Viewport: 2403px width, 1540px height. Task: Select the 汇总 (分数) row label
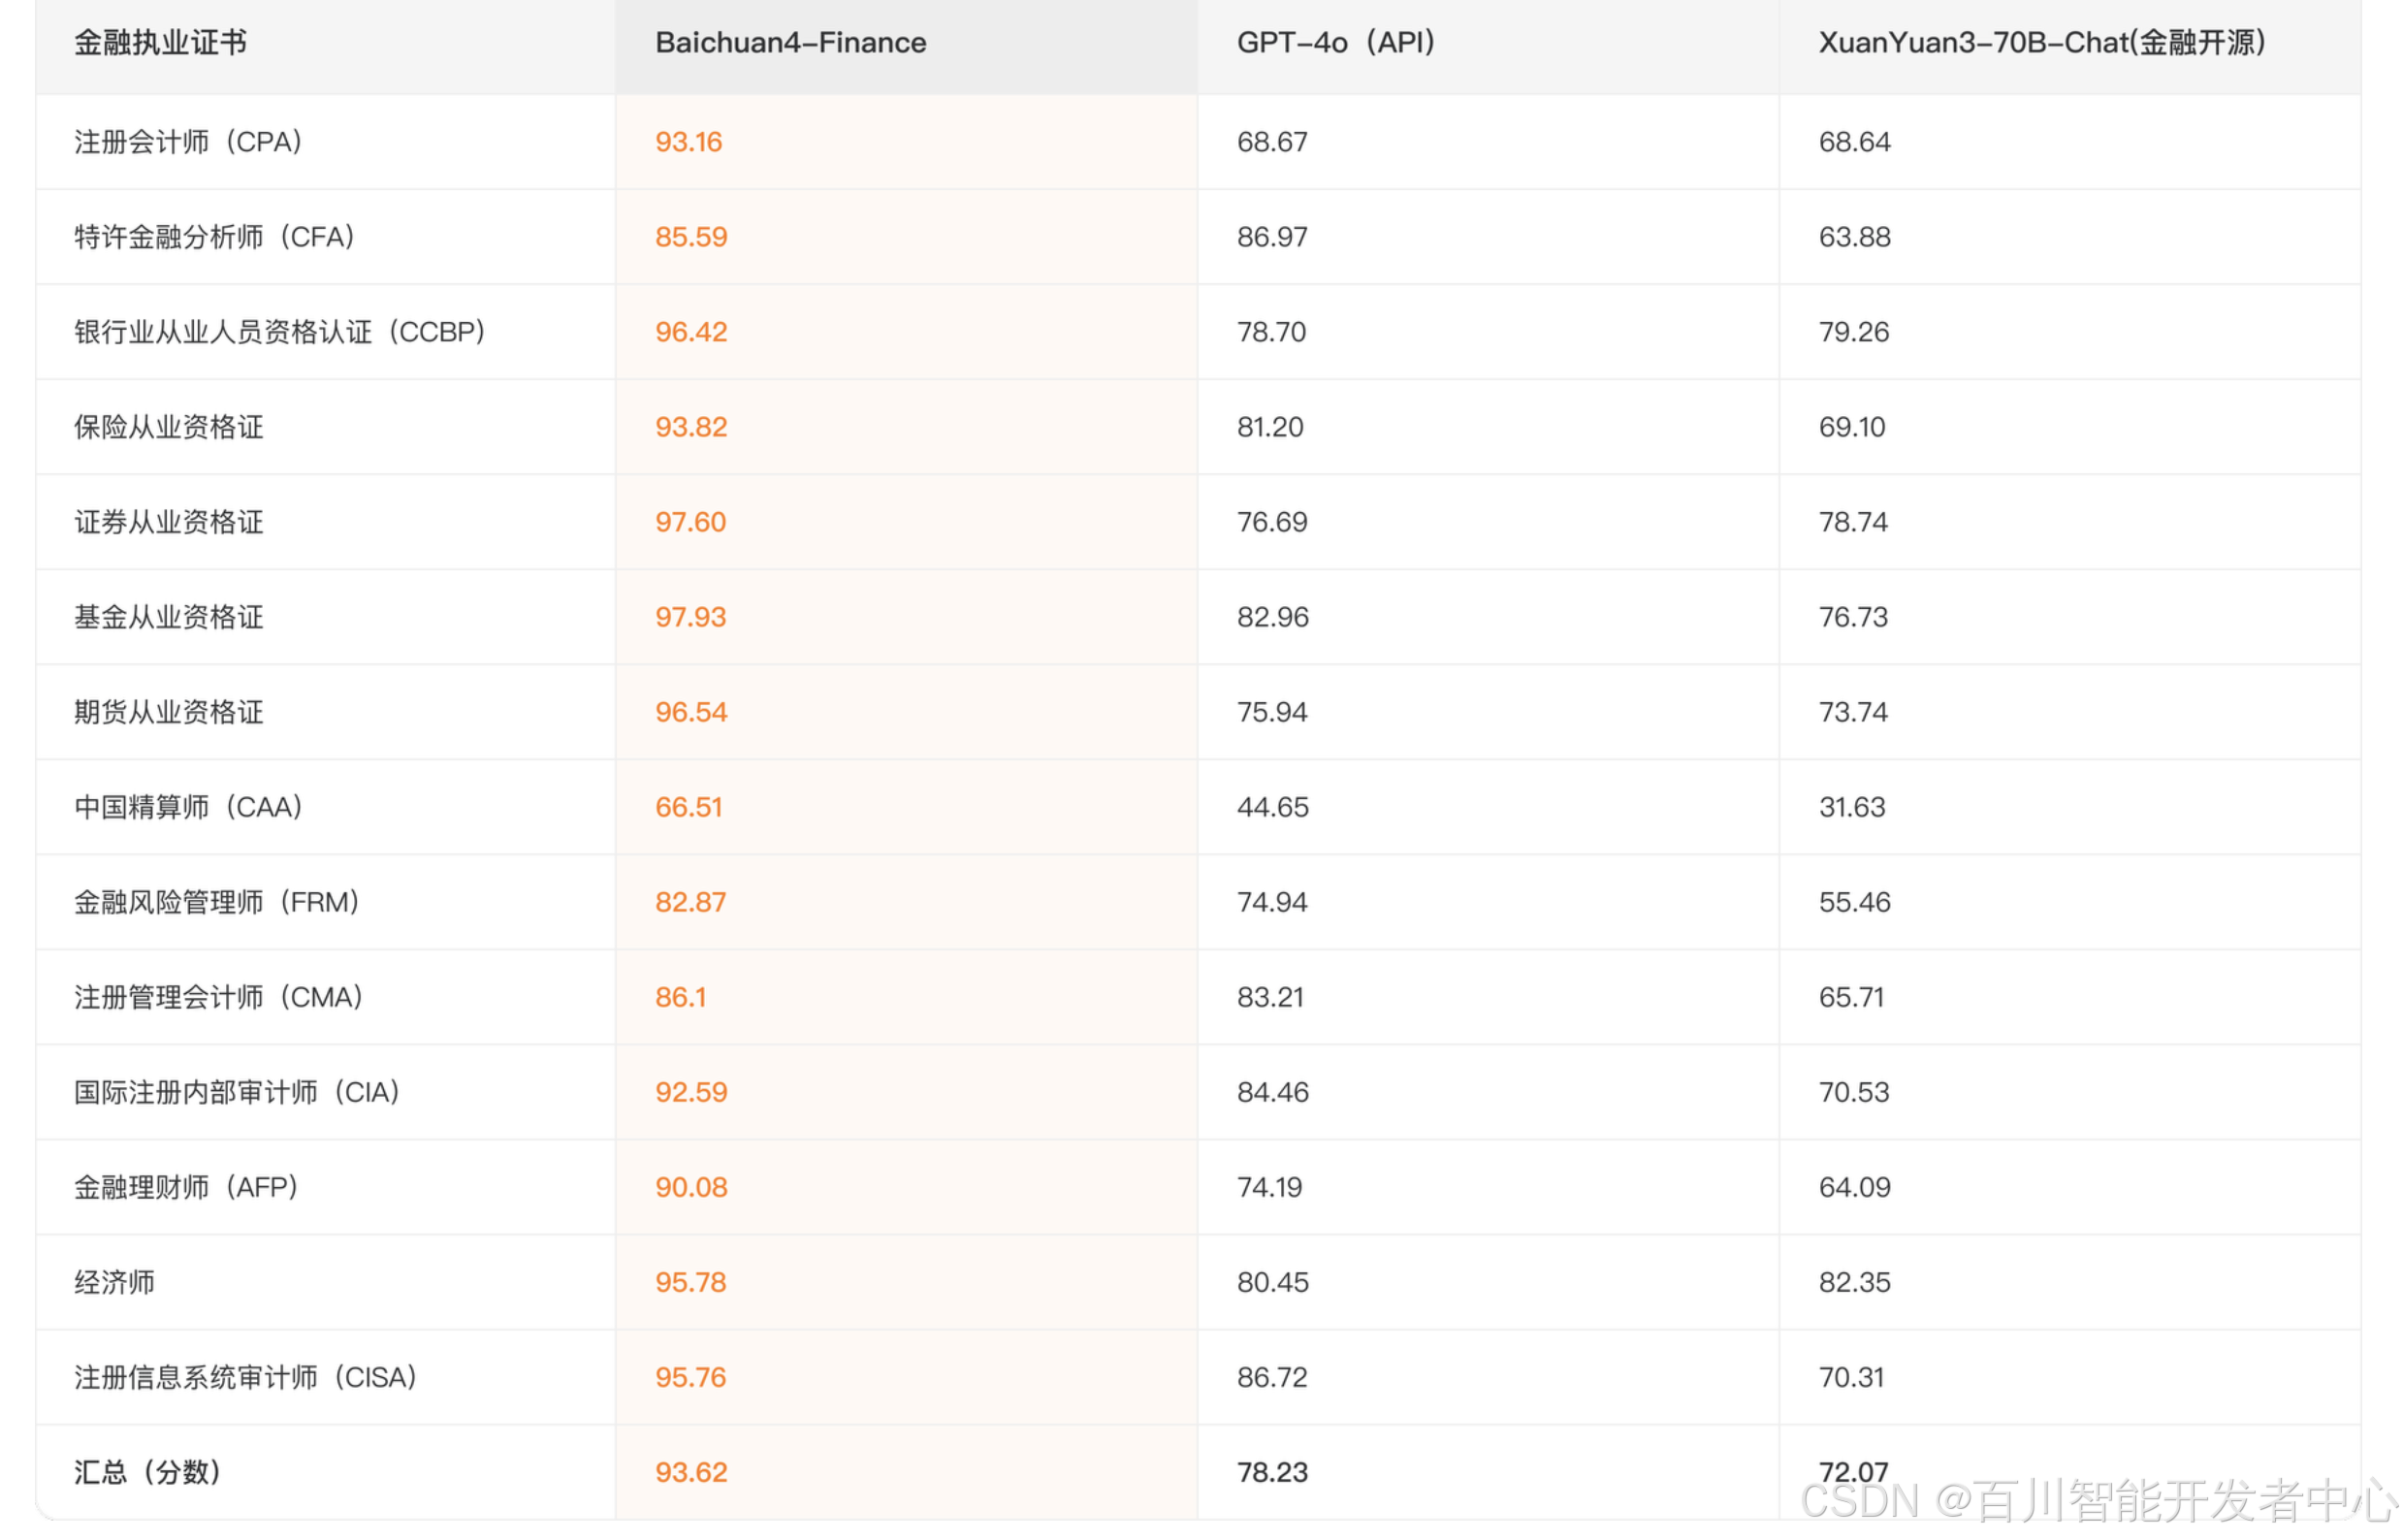coord(147,1472)
